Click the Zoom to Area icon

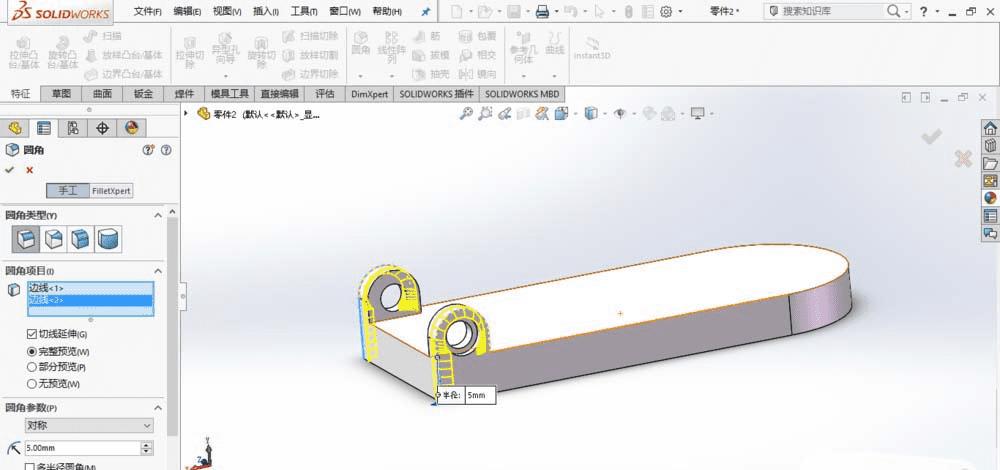pyautogui.click(x=485, y=114)
